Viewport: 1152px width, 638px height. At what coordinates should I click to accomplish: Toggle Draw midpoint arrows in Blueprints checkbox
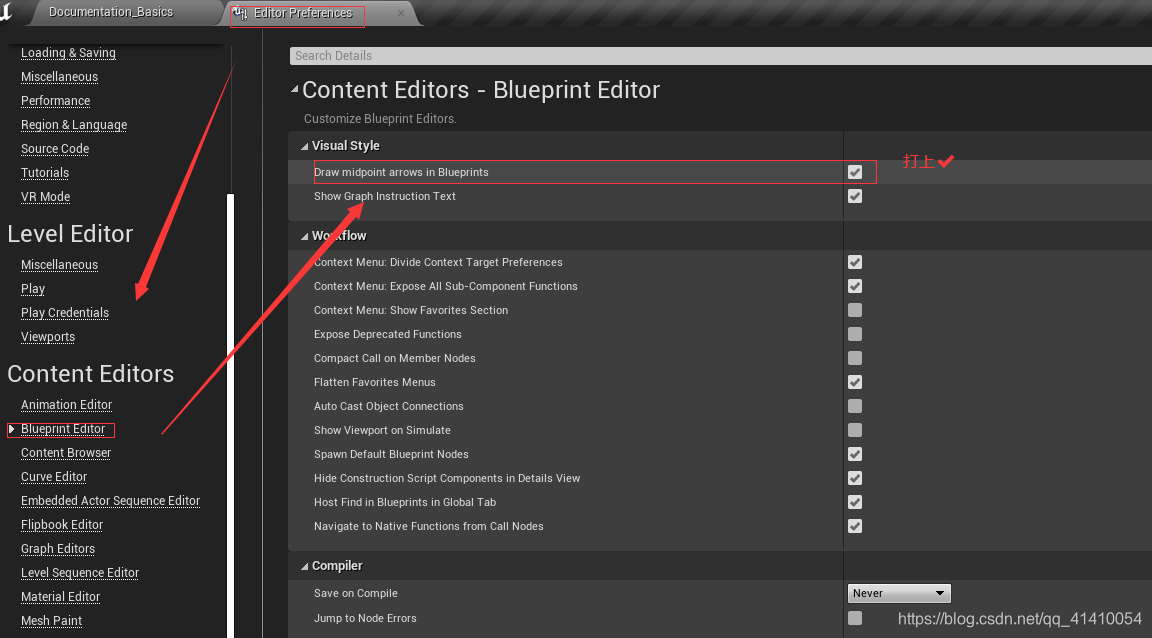tap(854, 172)
